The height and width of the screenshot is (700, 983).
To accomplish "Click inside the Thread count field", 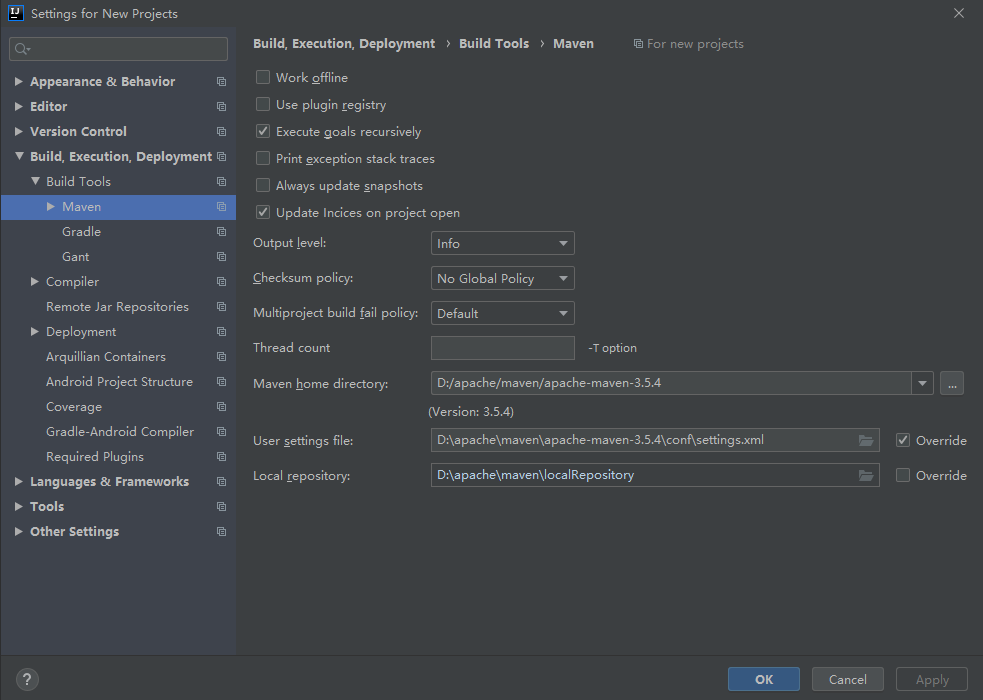I will click(502, 347).
